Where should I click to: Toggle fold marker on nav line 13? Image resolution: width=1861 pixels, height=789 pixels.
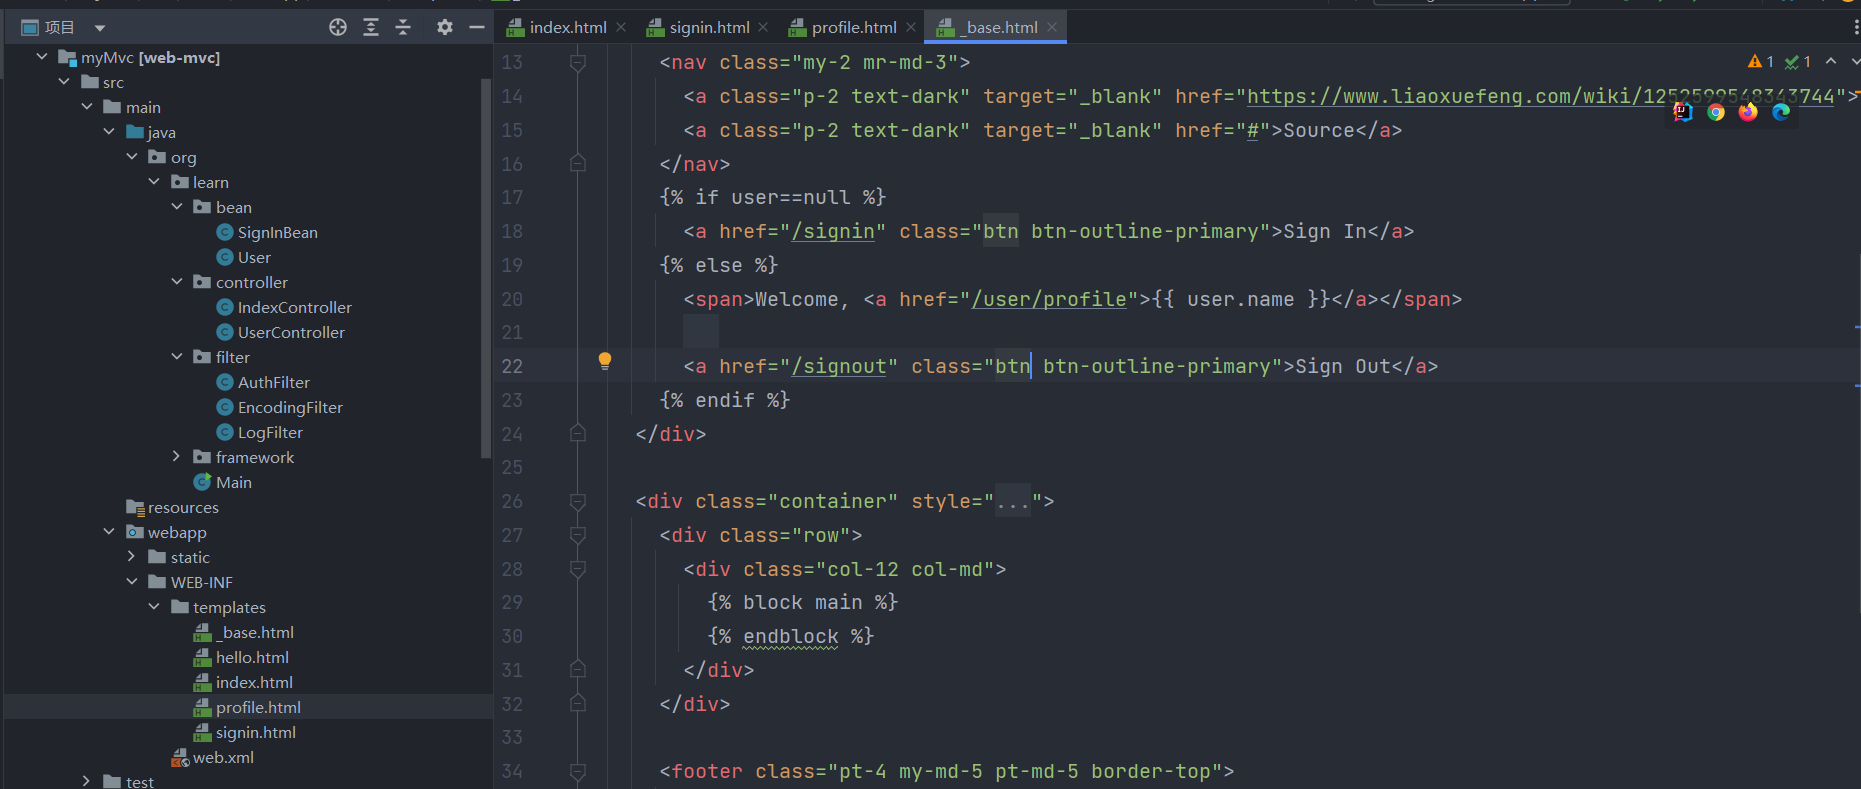[x=578, y=63]
